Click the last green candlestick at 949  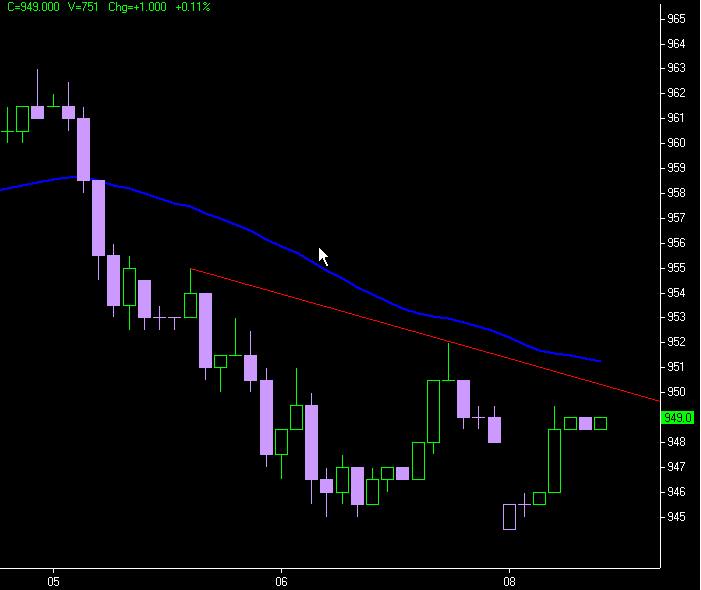600,423
